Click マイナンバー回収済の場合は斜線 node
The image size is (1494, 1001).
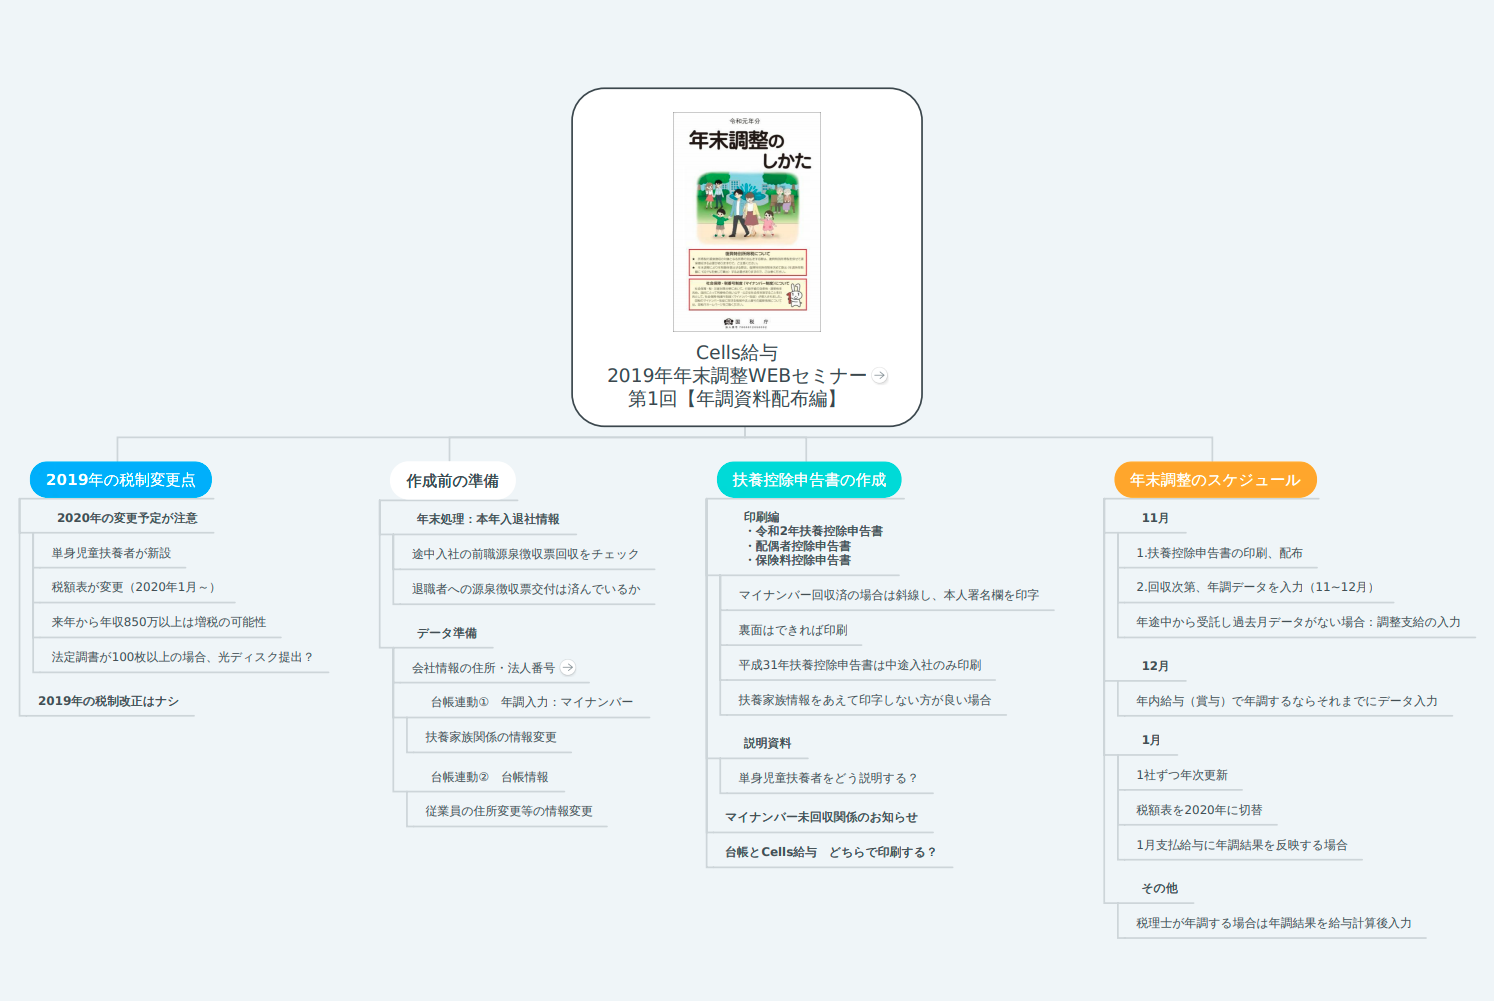[889, 595]
